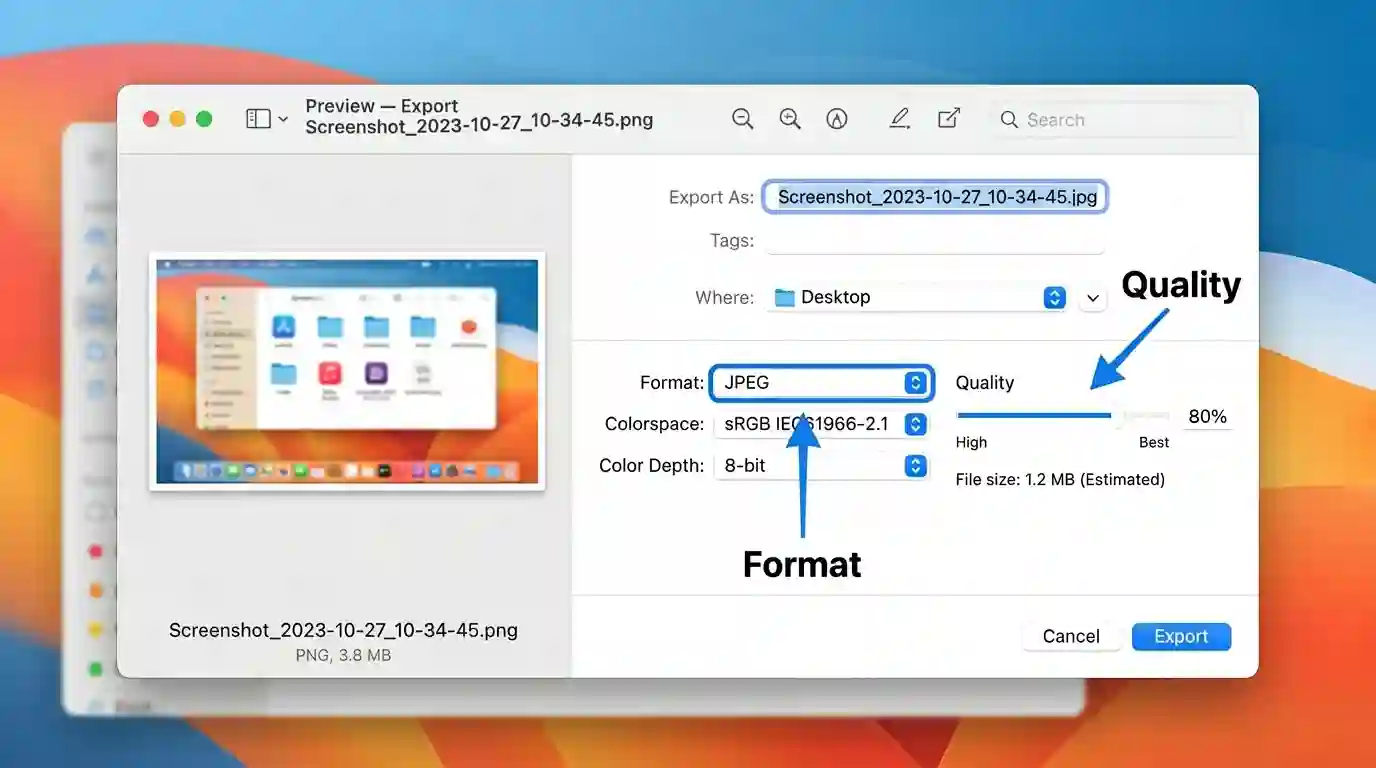This screenshot has width=1376, height=768.
Task: Edit the Export As filename field
Action: click(x=936, y=197)
